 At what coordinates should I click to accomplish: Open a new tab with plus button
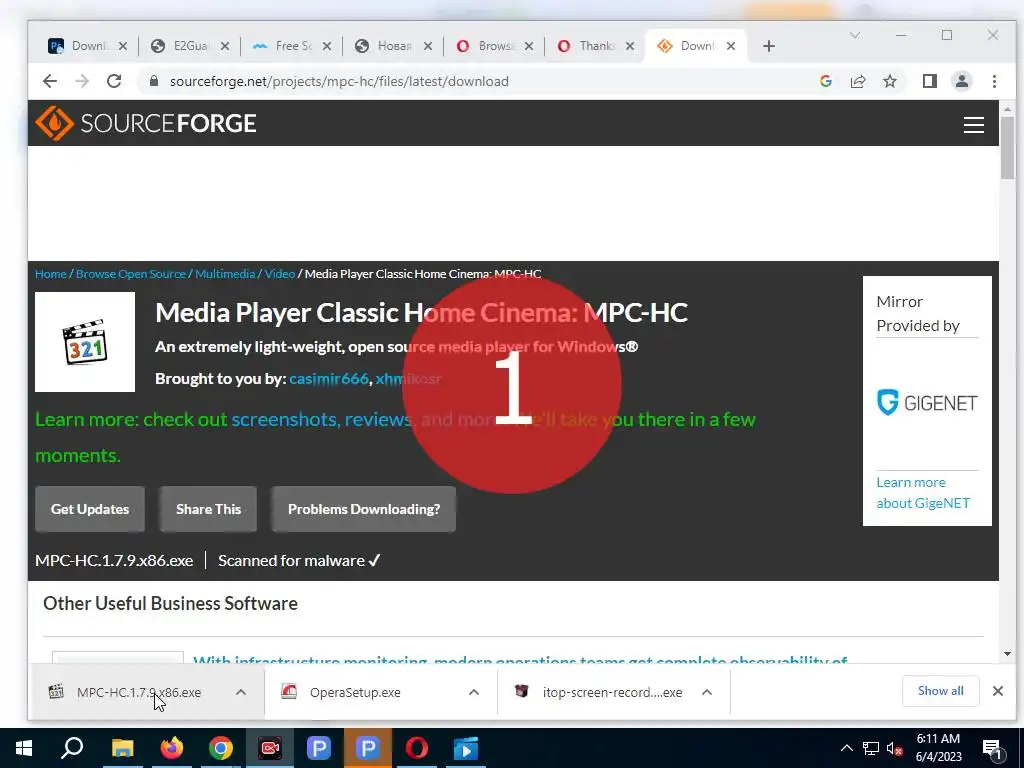(x=769, y=46)
